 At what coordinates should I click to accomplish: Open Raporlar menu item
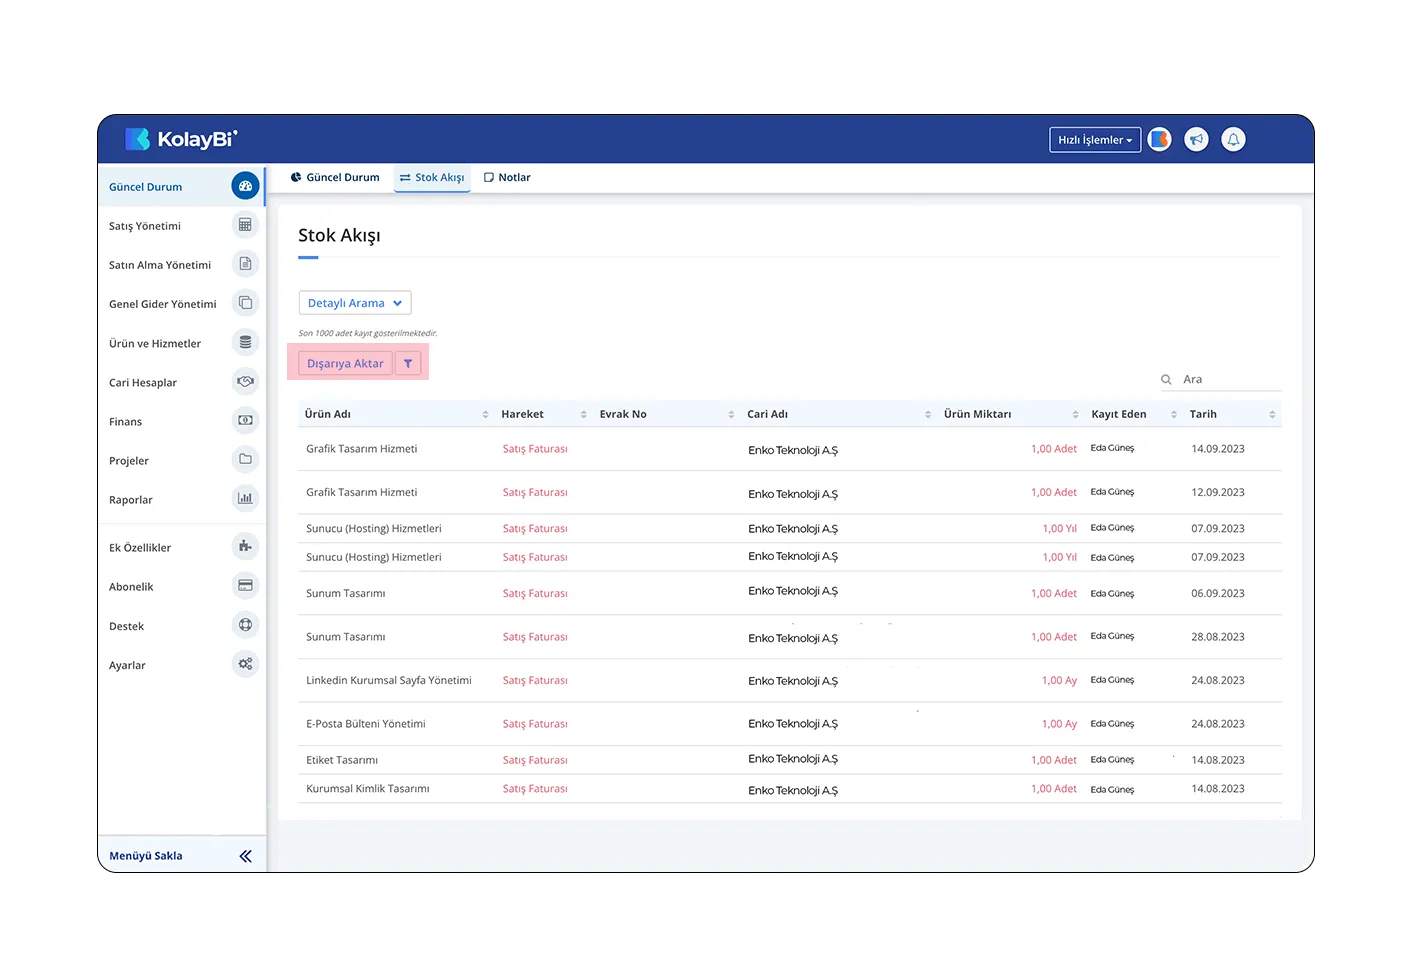pyautogui.click(x=131, y=500)
